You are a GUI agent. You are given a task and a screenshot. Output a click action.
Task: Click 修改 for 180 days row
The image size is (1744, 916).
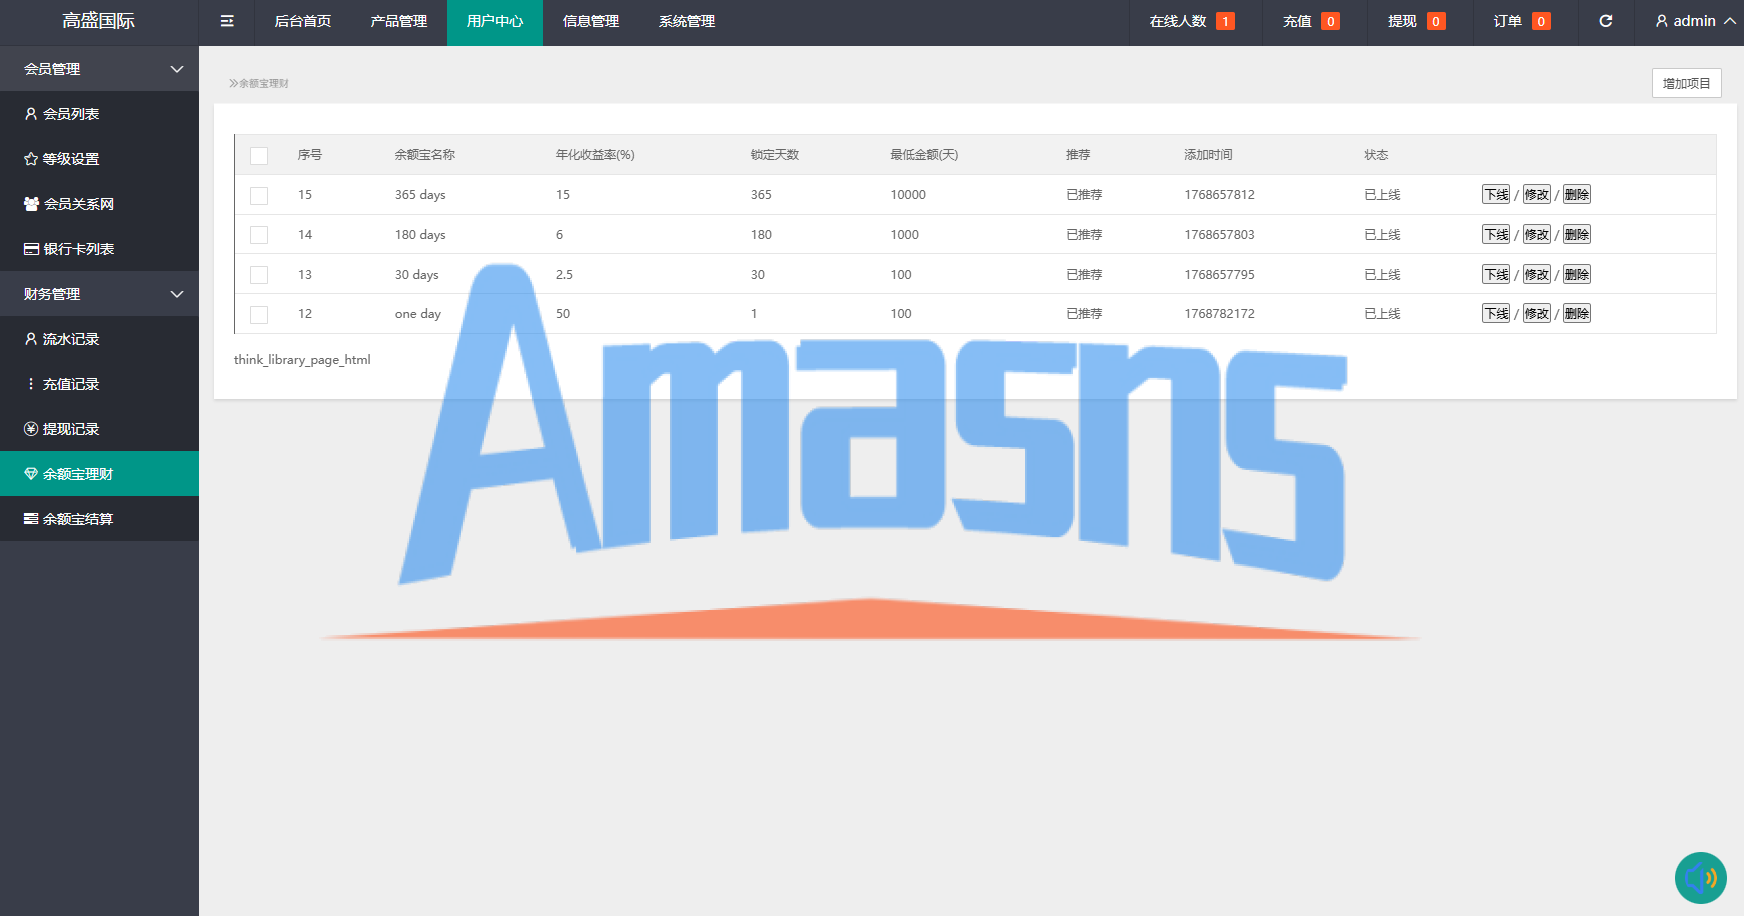click(x=1537, y=235)
